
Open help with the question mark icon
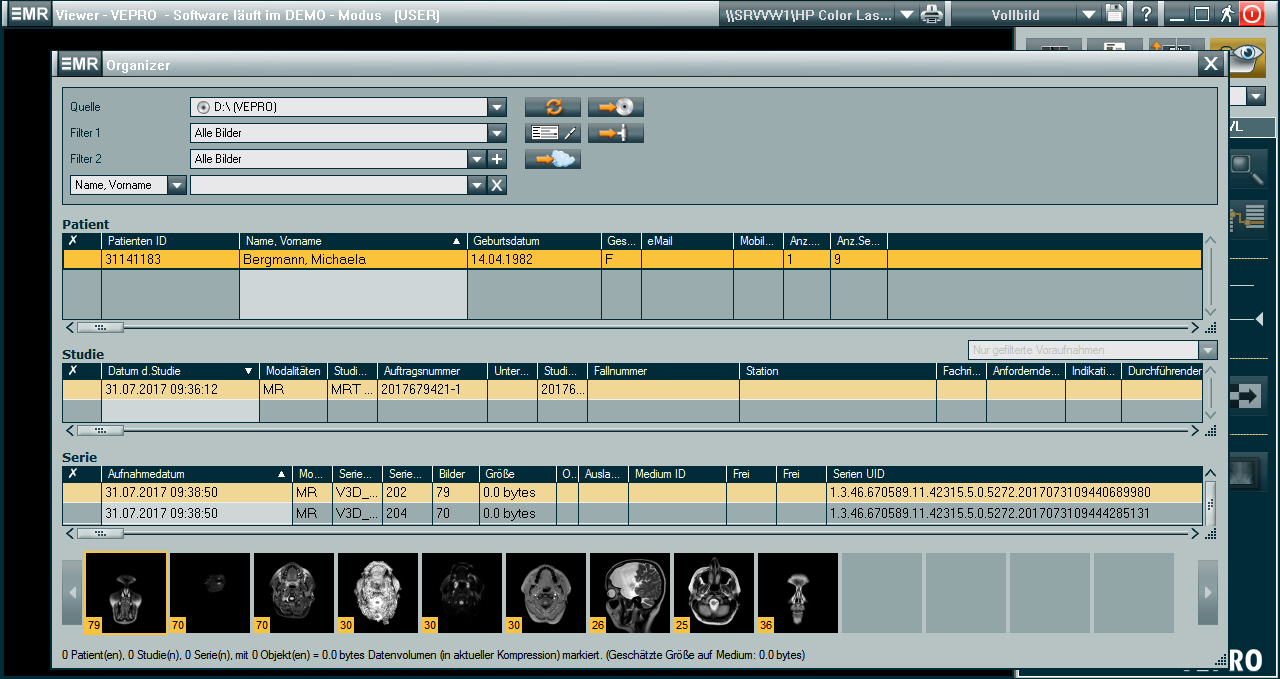[1146, 14]
